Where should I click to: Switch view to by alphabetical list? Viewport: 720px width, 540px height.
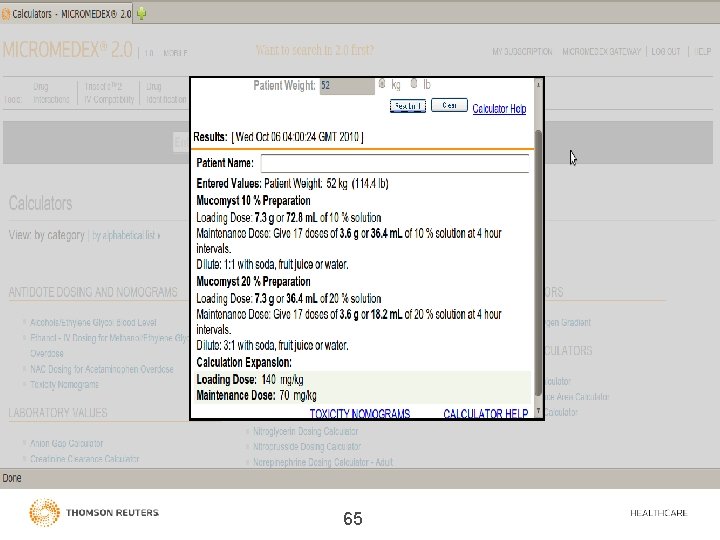[126, 236]
